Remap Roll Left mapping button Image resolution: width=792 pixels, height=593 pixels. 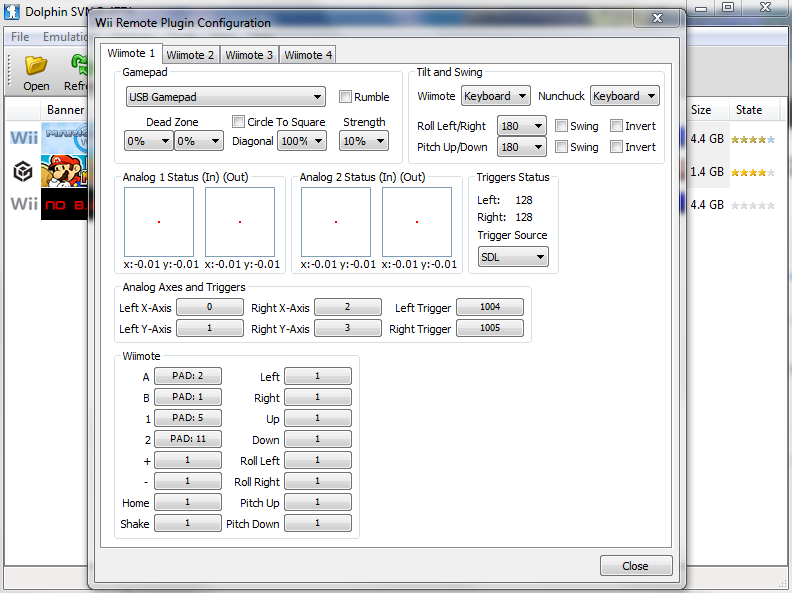318,460
